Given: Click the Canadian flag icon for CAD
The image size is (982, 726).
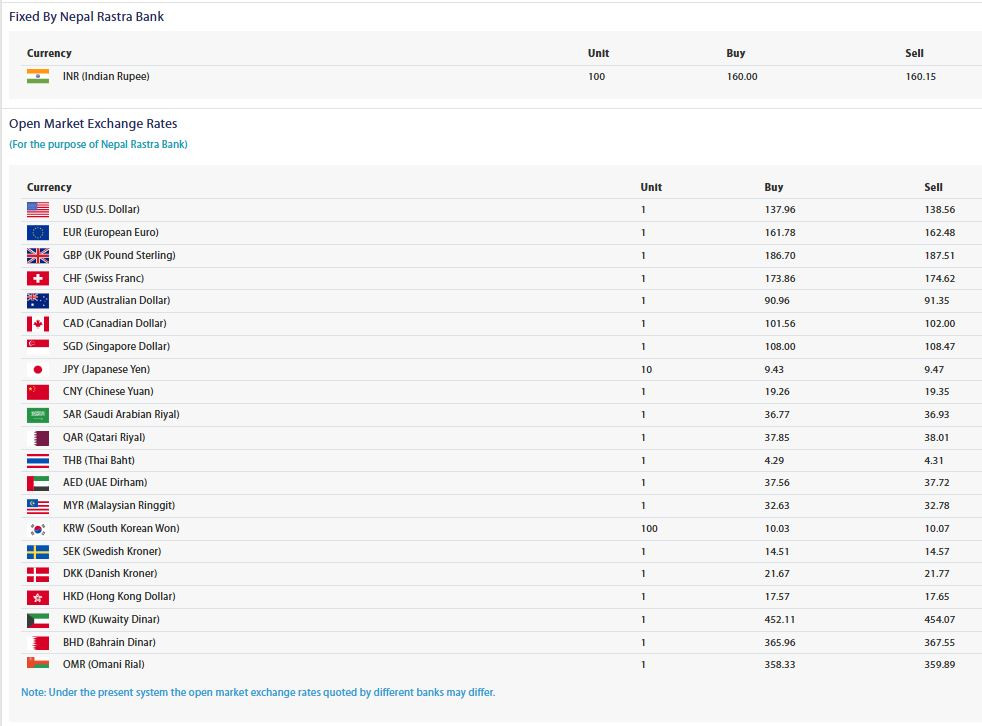Looking at the screenshot, I should click(38, 324).
